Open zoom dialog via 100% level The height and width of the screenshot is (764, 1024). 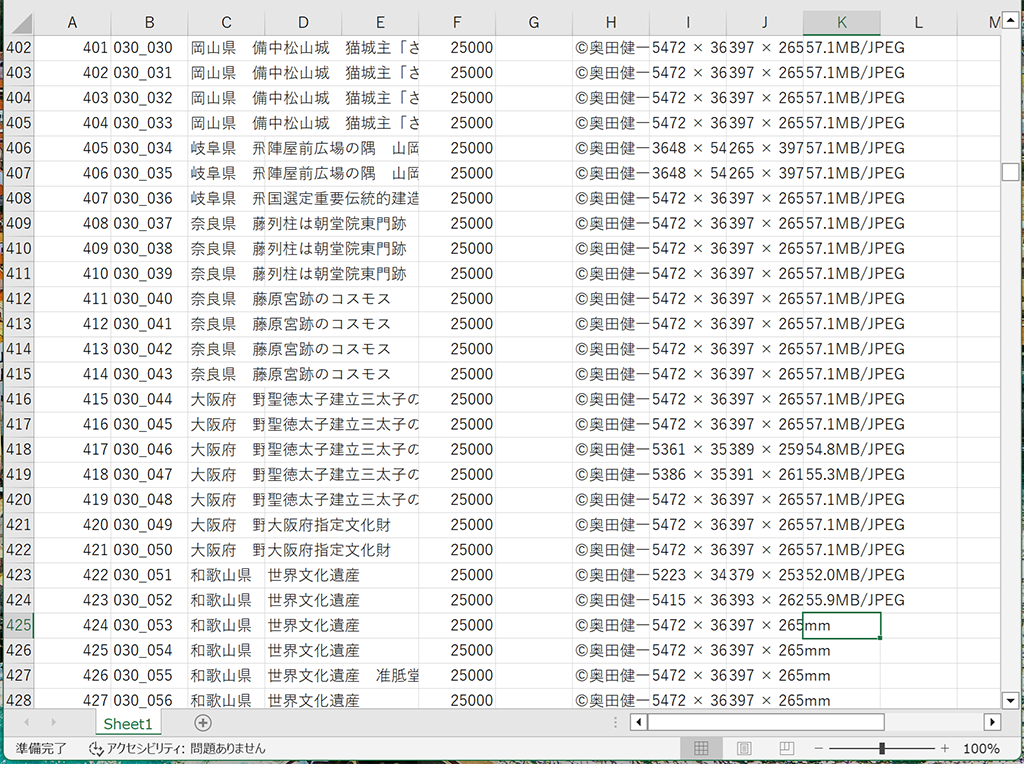[981, 748]
